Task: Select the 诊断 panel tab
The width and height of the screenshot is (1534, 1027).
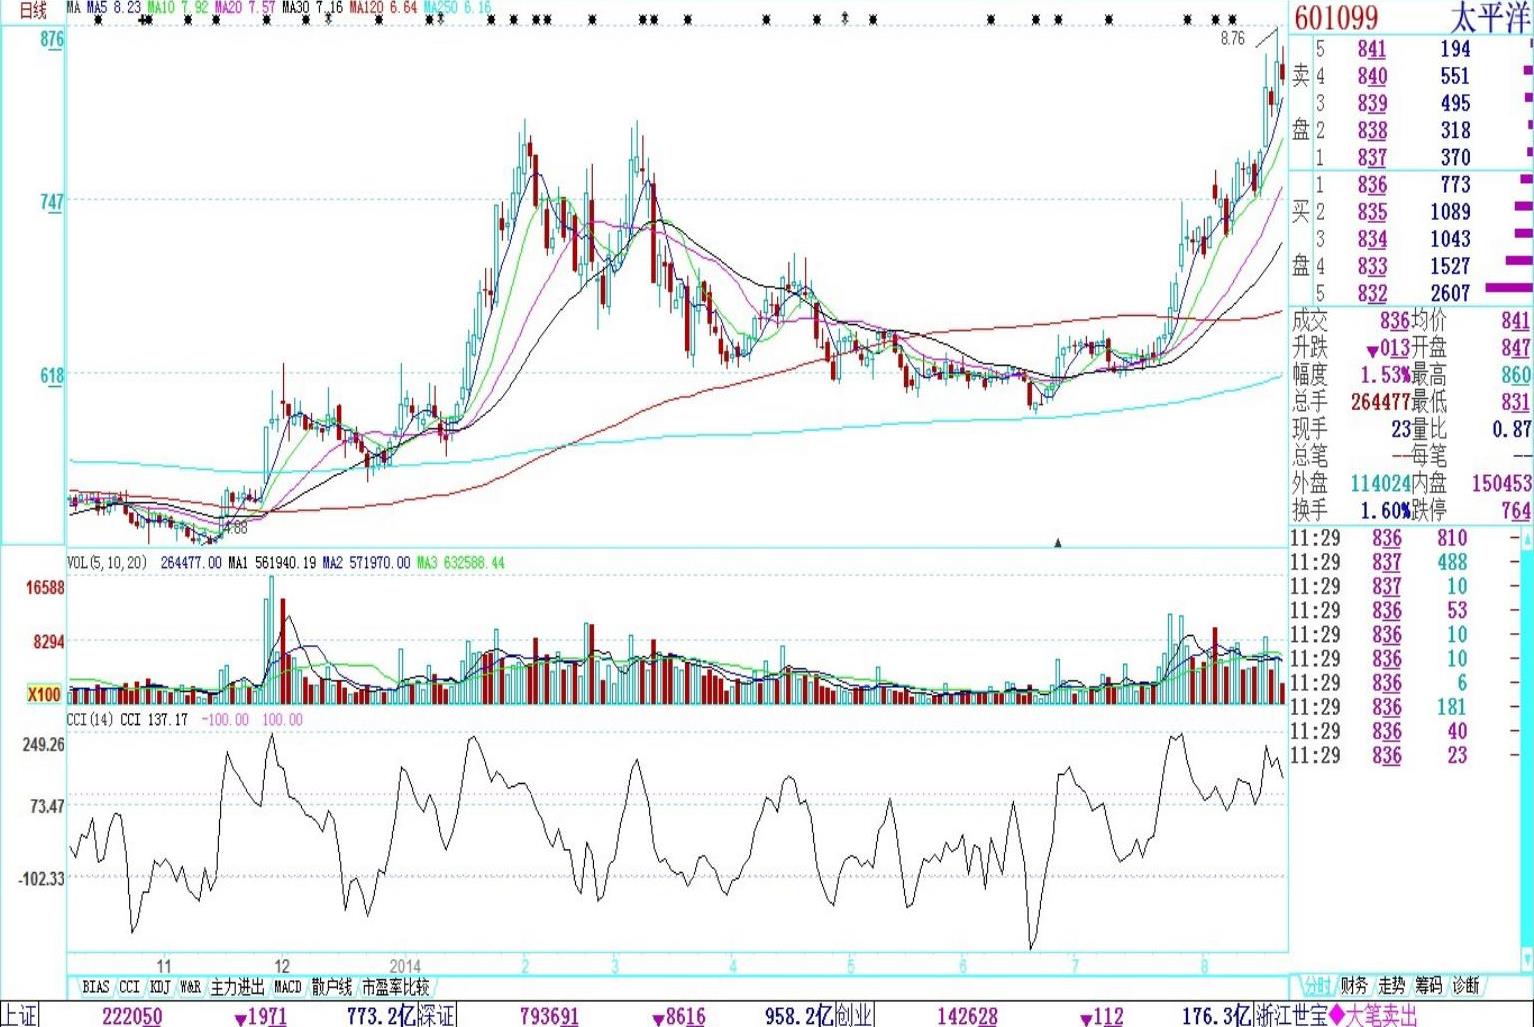Action: [1465, 986]
